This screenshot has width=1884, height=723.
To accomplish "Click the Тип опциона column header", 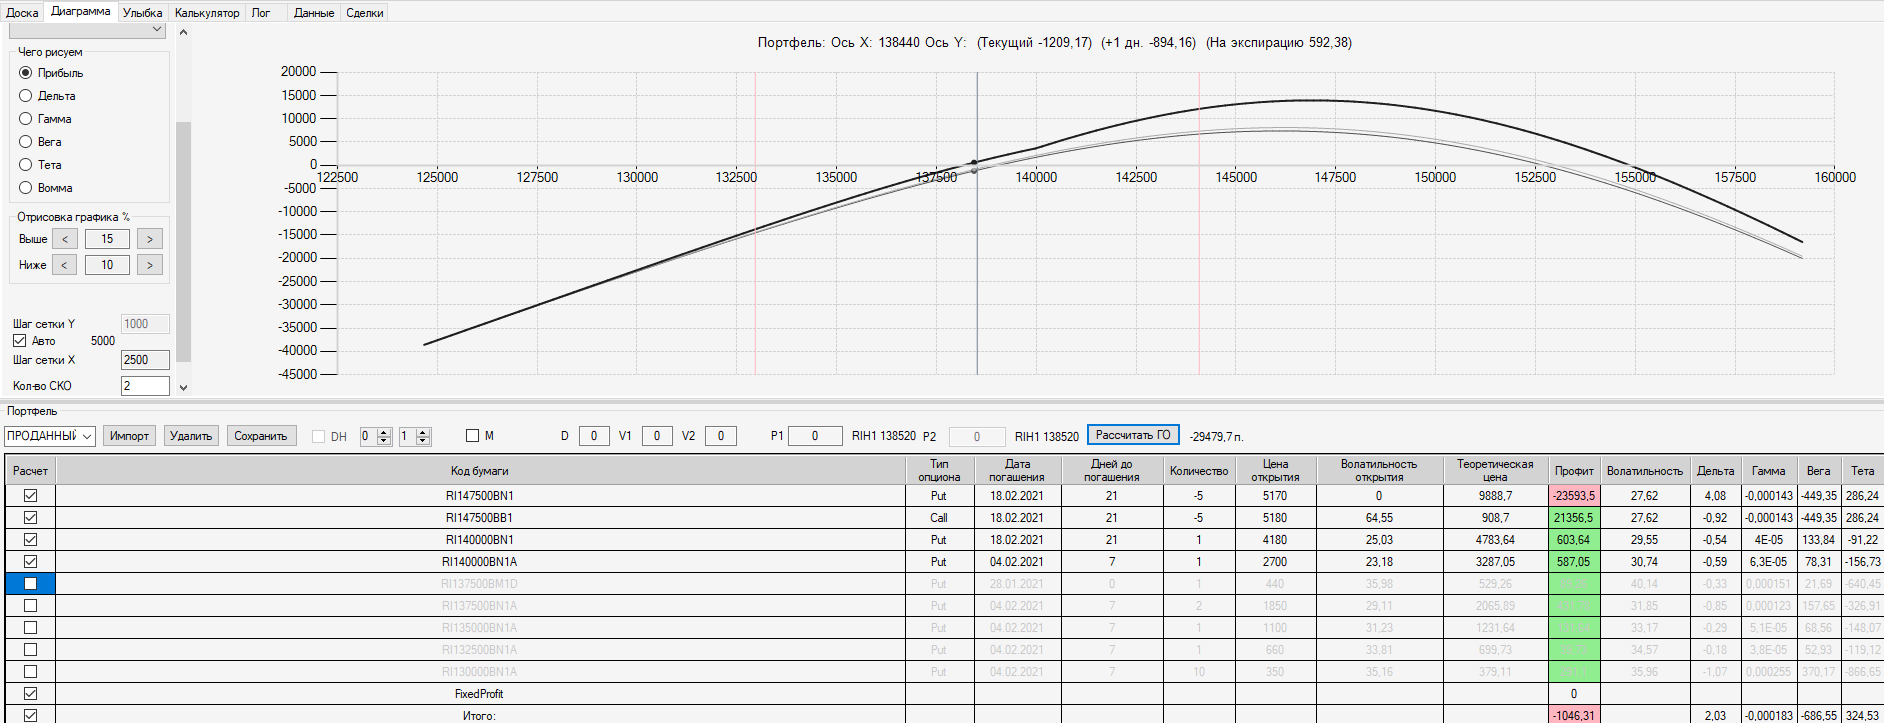I will point(939,470).
